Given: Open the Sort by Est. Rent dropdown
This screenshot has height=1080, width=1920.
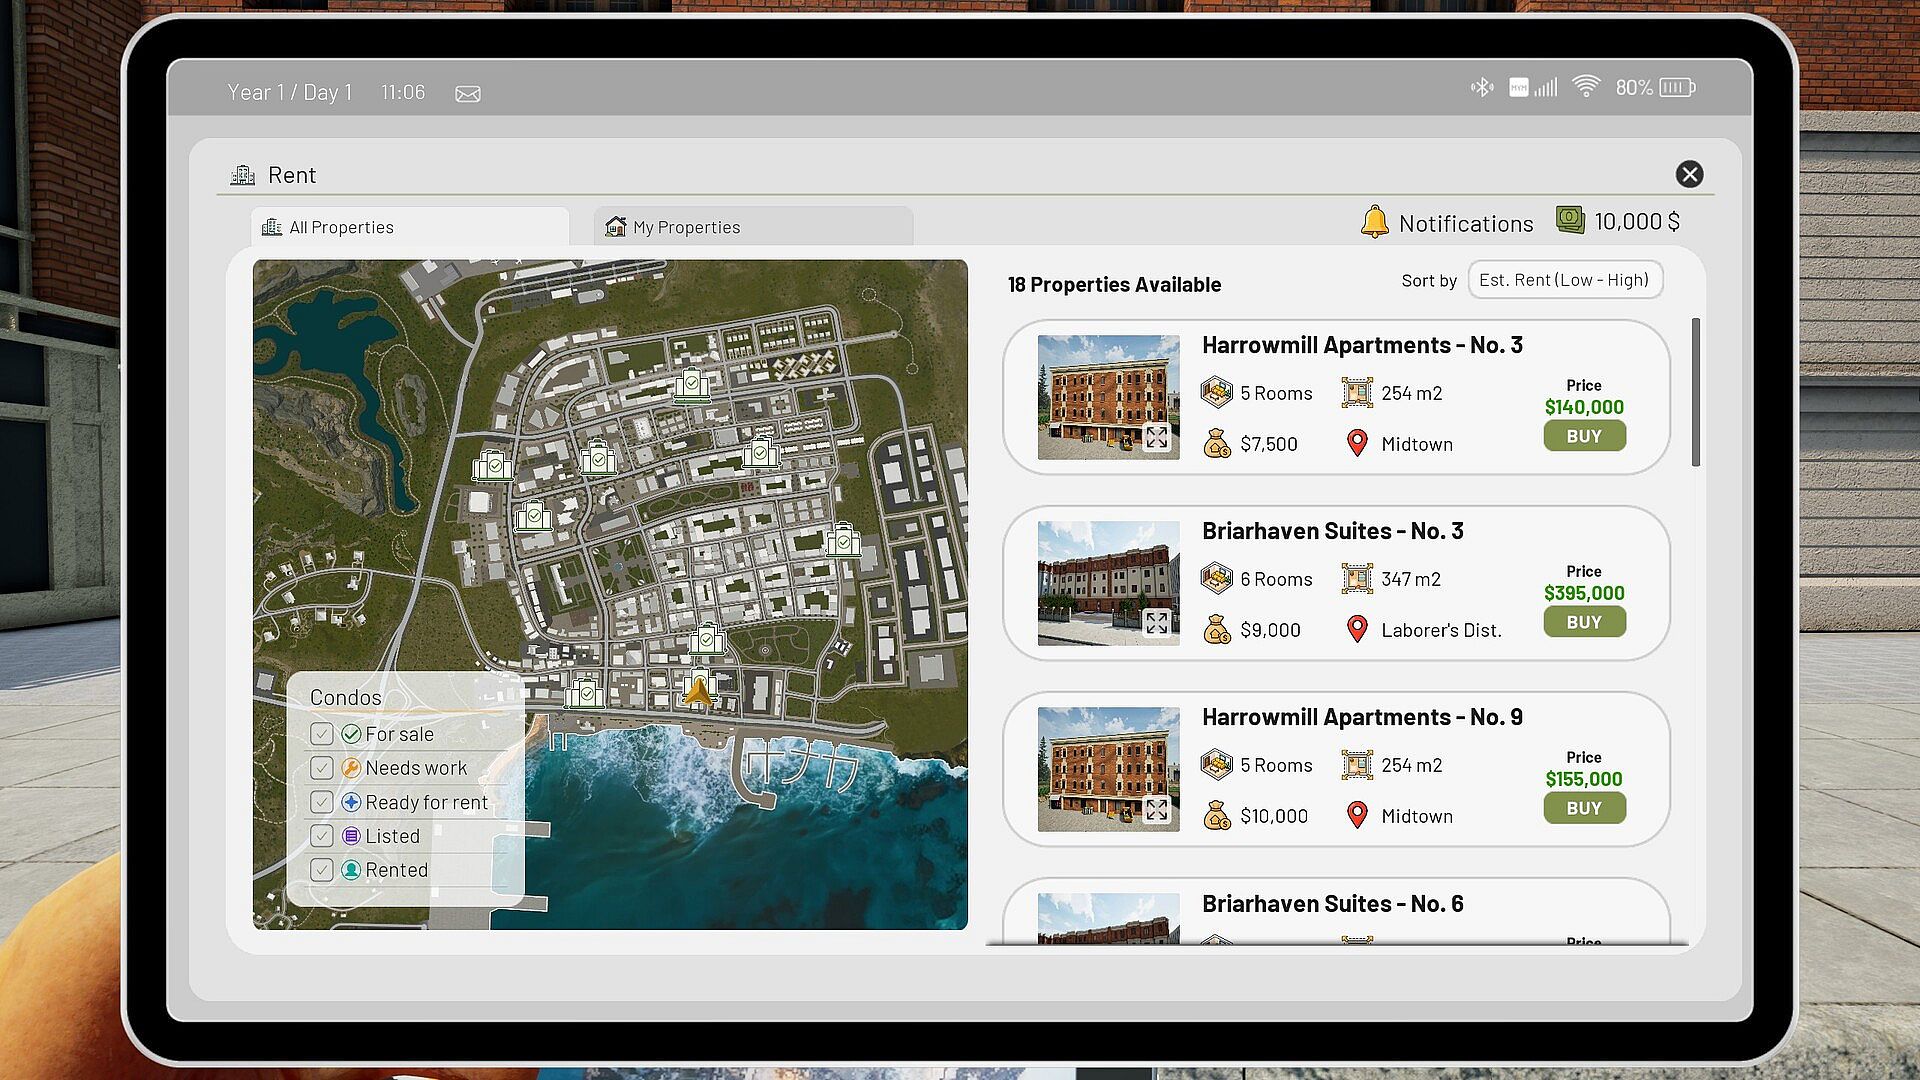Looking at the screenshot, I should [1565, 280].
